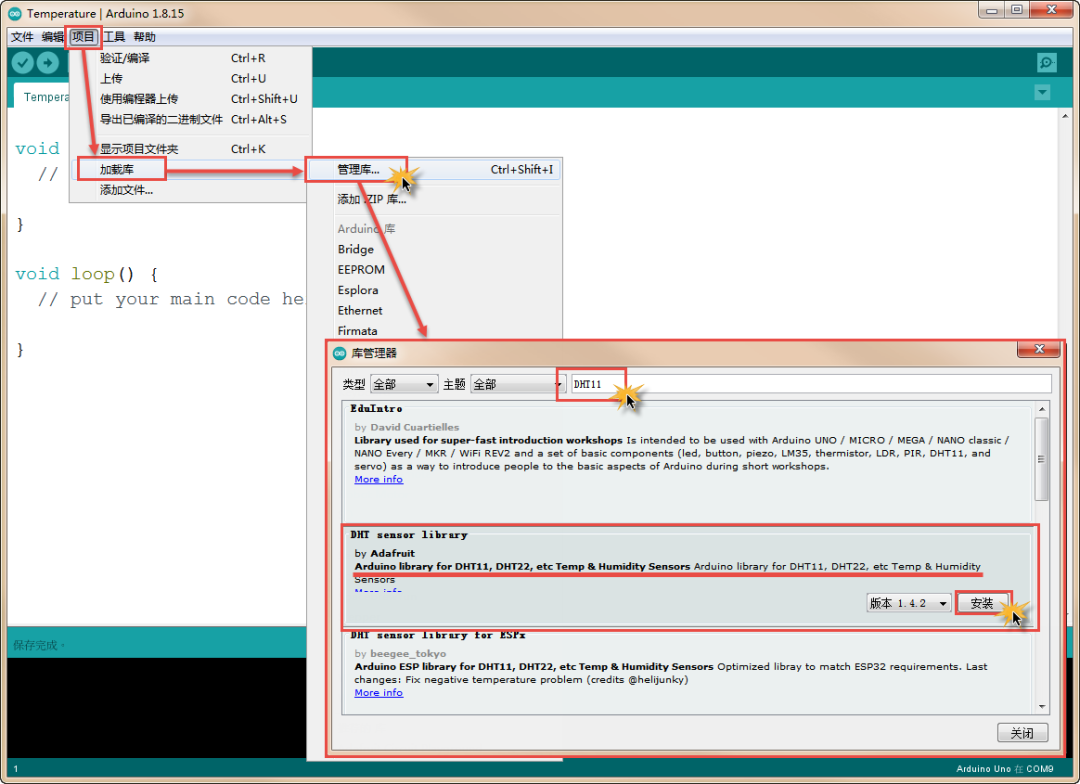Expand the 主题 topic dropdown
The height and width of the screenshot is (784, 1080).
[517, 384]
